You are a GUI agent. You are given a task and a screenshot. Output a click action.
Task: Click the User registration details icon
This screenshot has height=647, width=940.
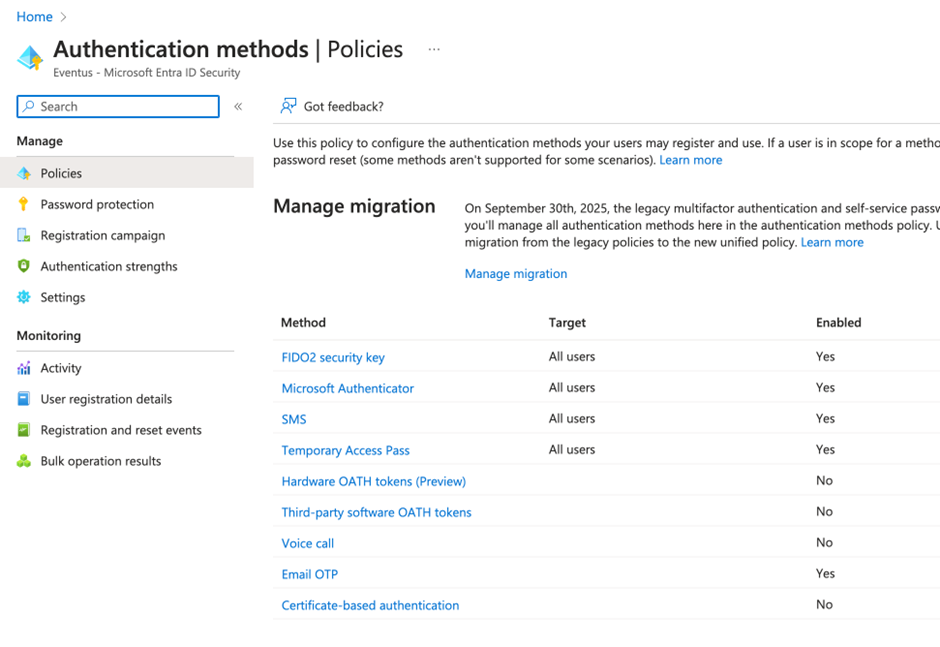click(24, 399)
